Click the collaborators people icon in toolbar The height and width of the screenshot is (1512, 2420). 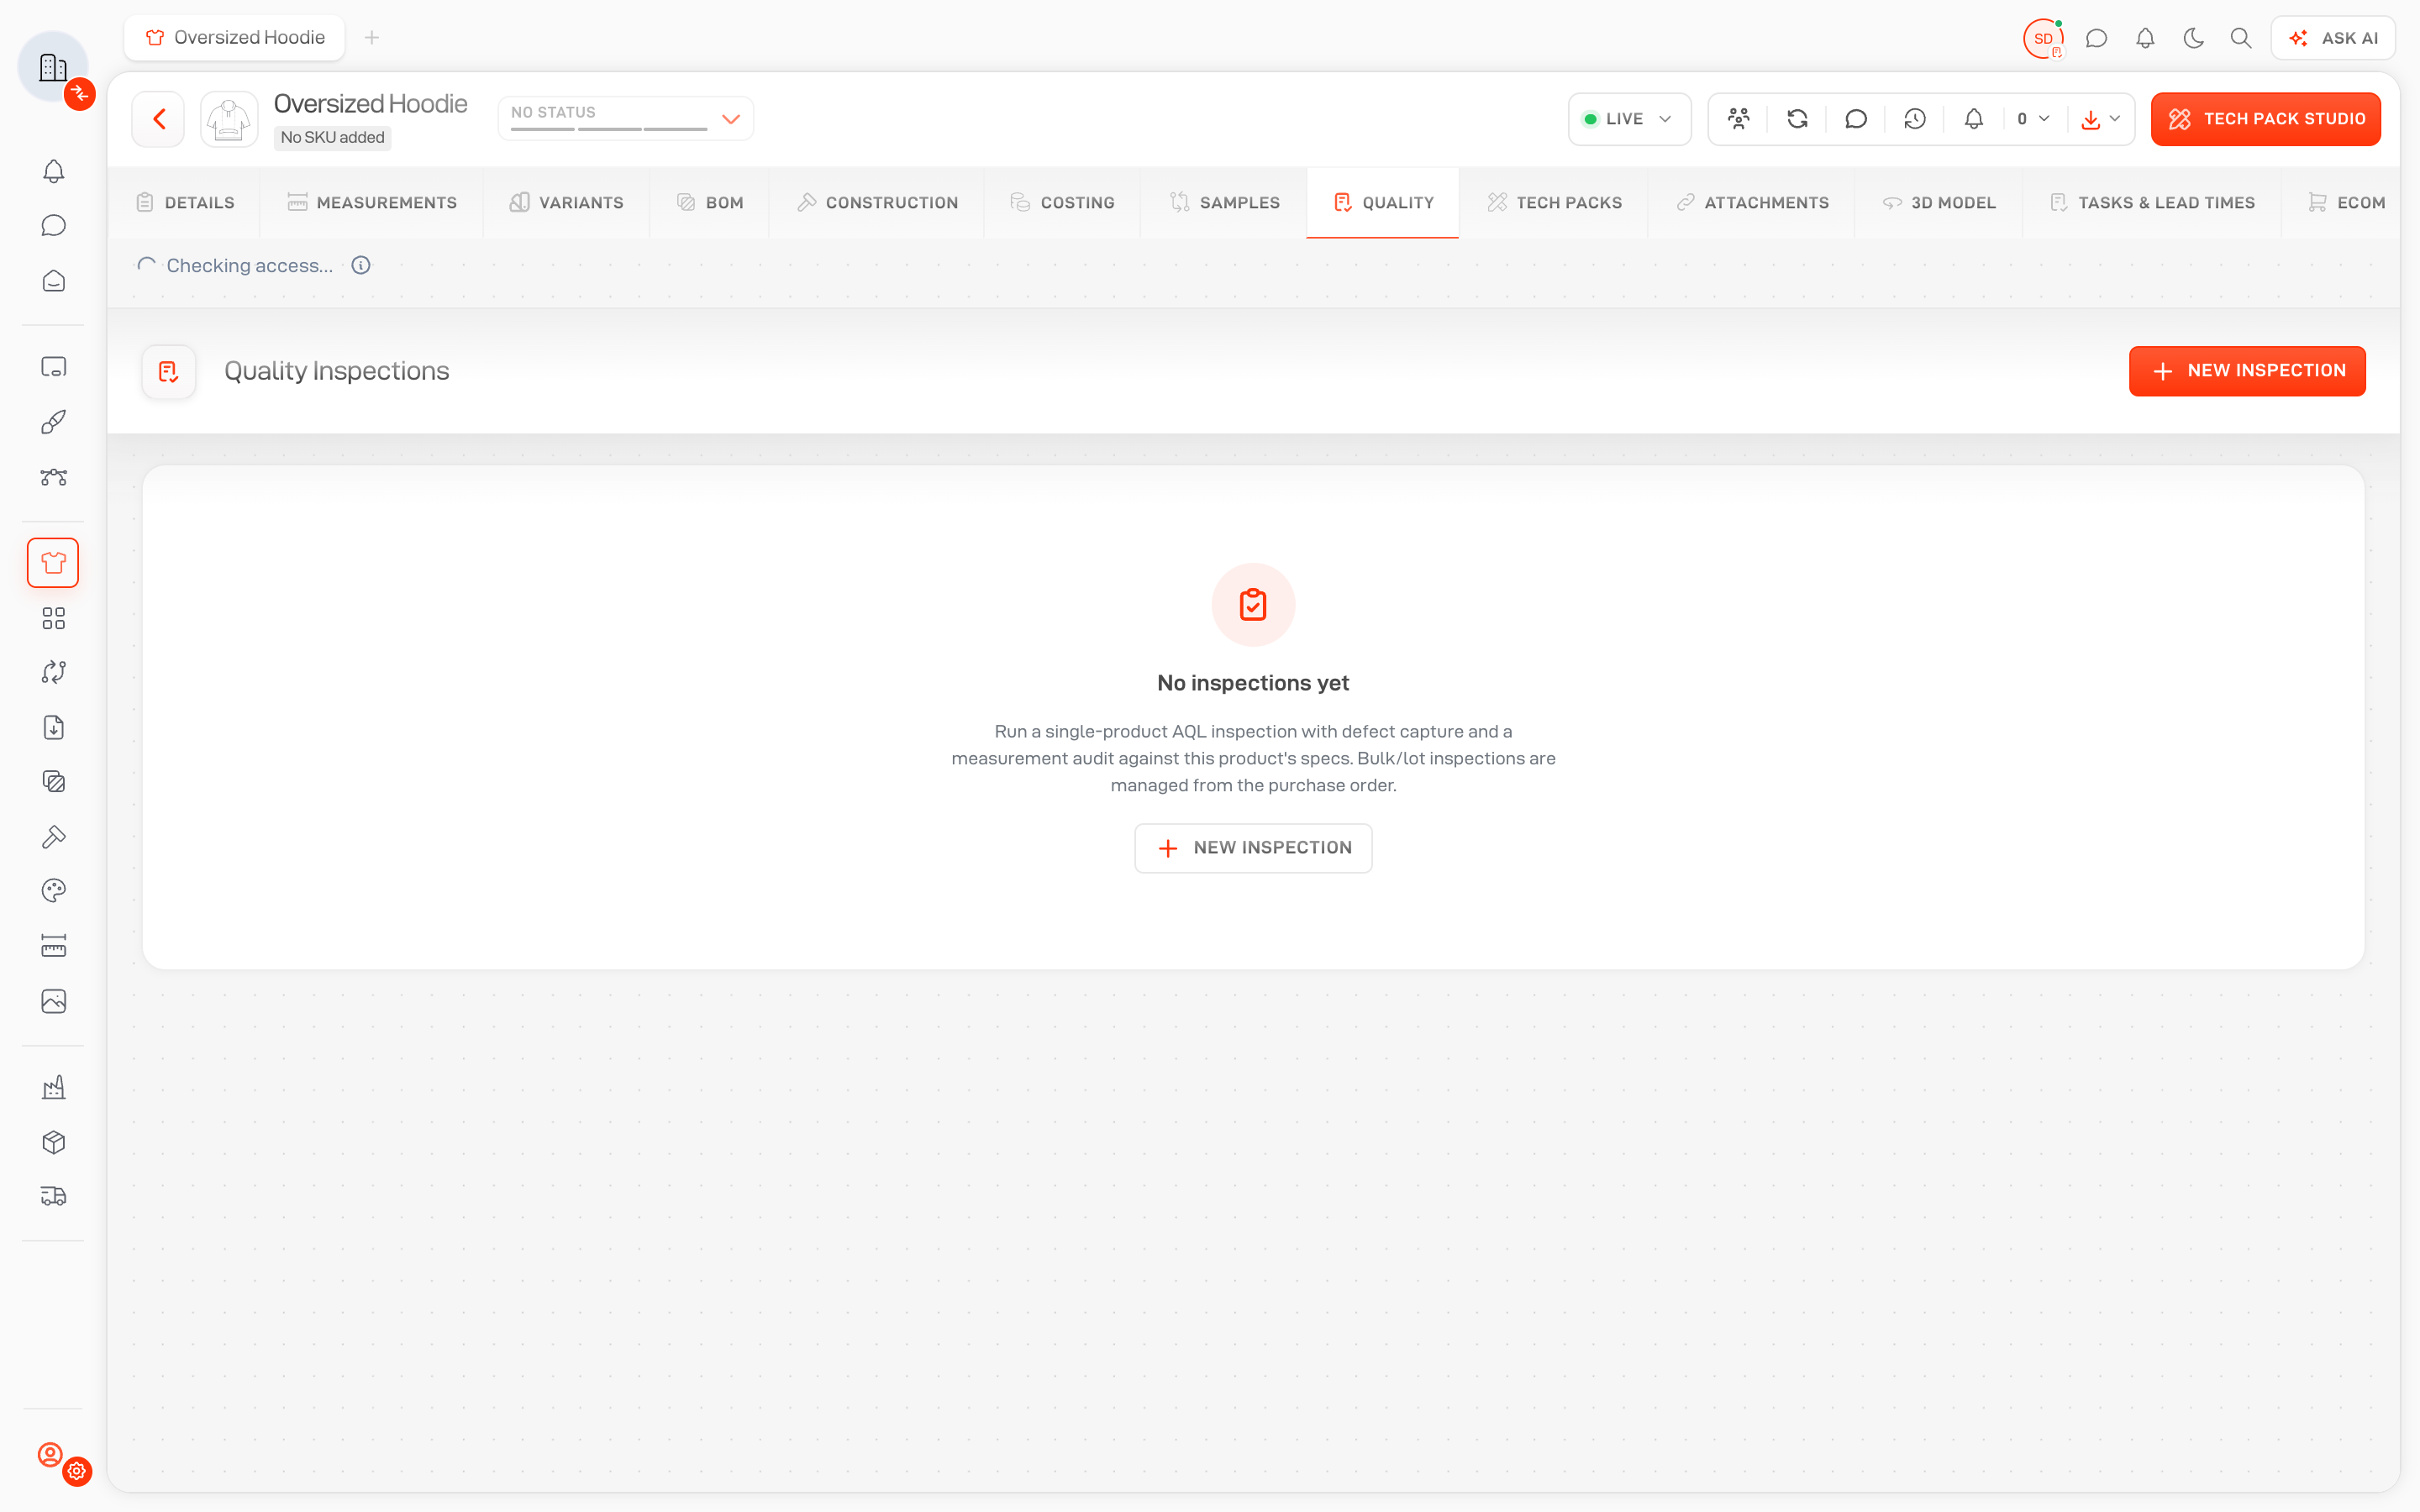pyautogui.click(x=1739, y=119)
